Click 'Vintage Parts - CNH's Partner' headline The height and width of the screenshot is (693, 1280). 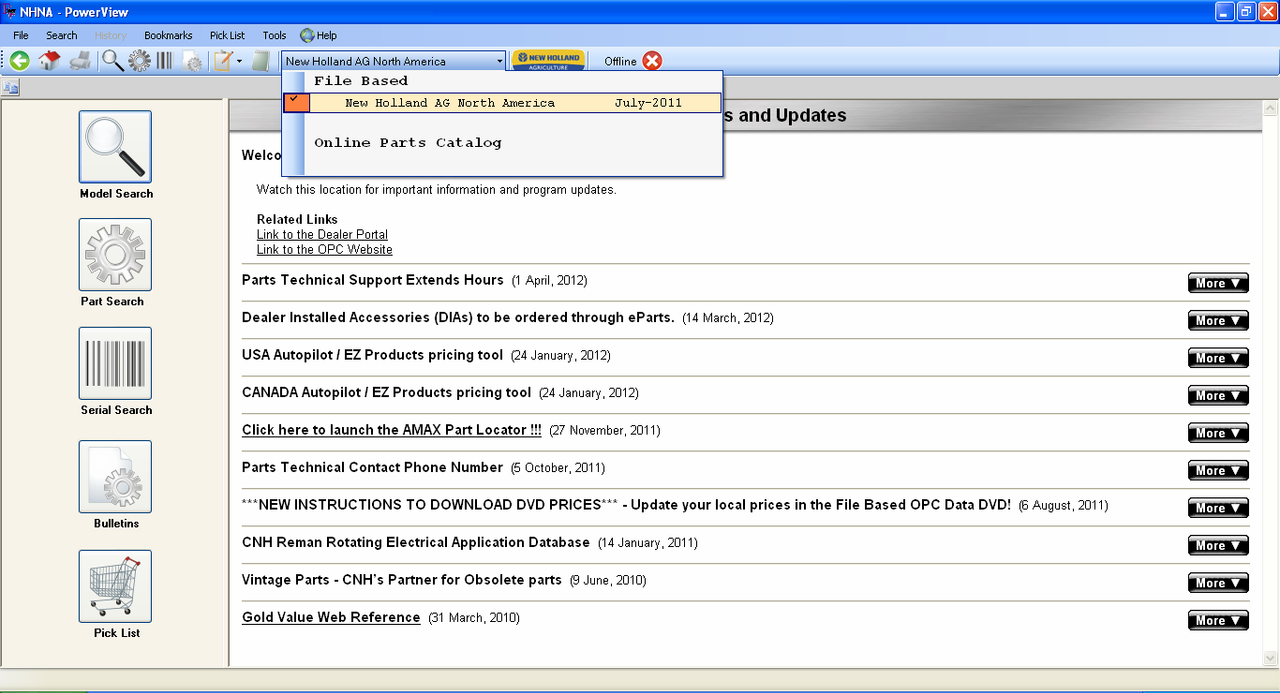[x=402, y=580]
